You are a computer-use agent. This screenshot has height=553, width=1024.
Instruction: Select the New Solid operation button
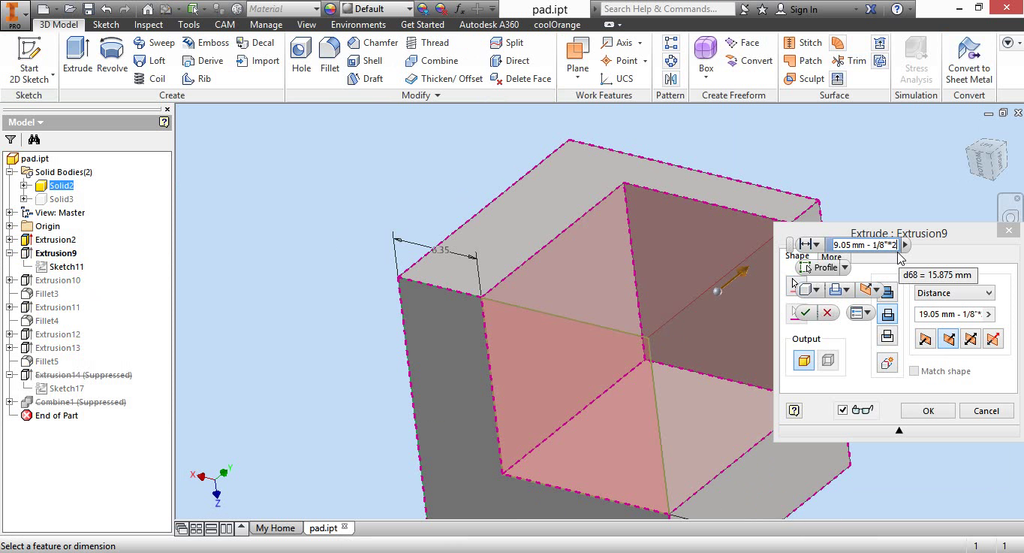887,362
